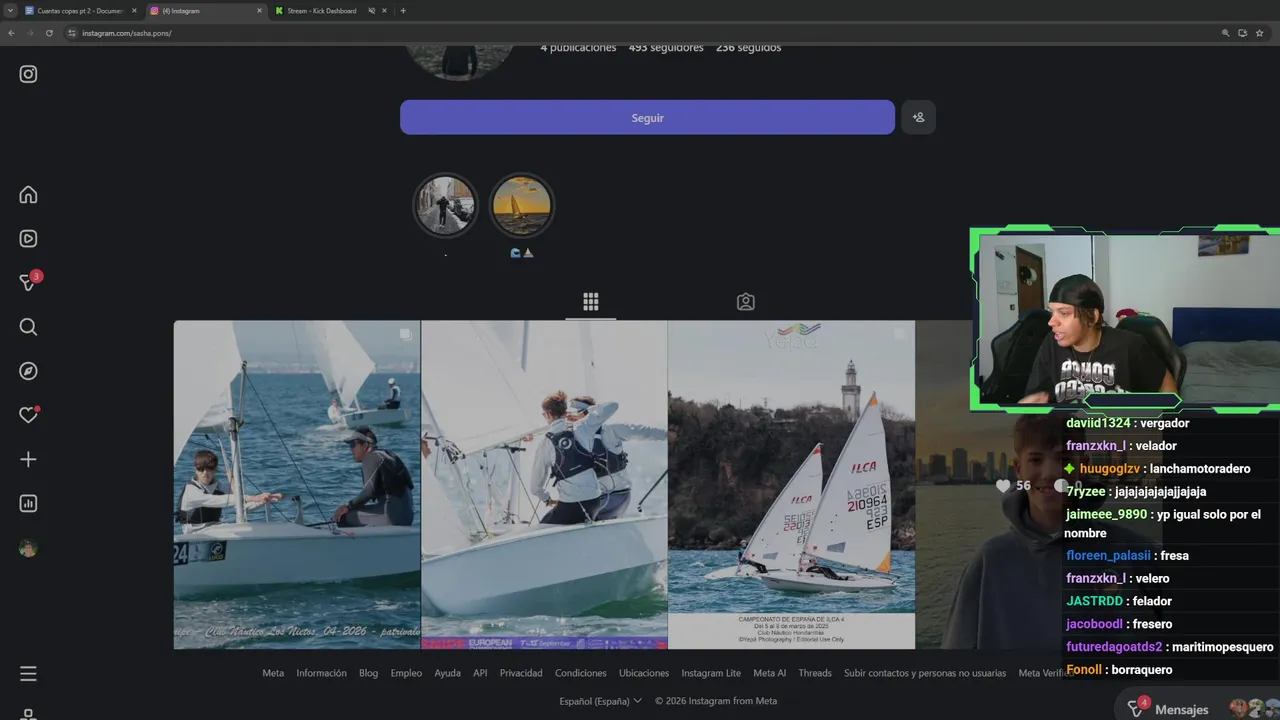Open Explore compass icon
Viewport: 1280px width, 720px height.
(28, 371)
